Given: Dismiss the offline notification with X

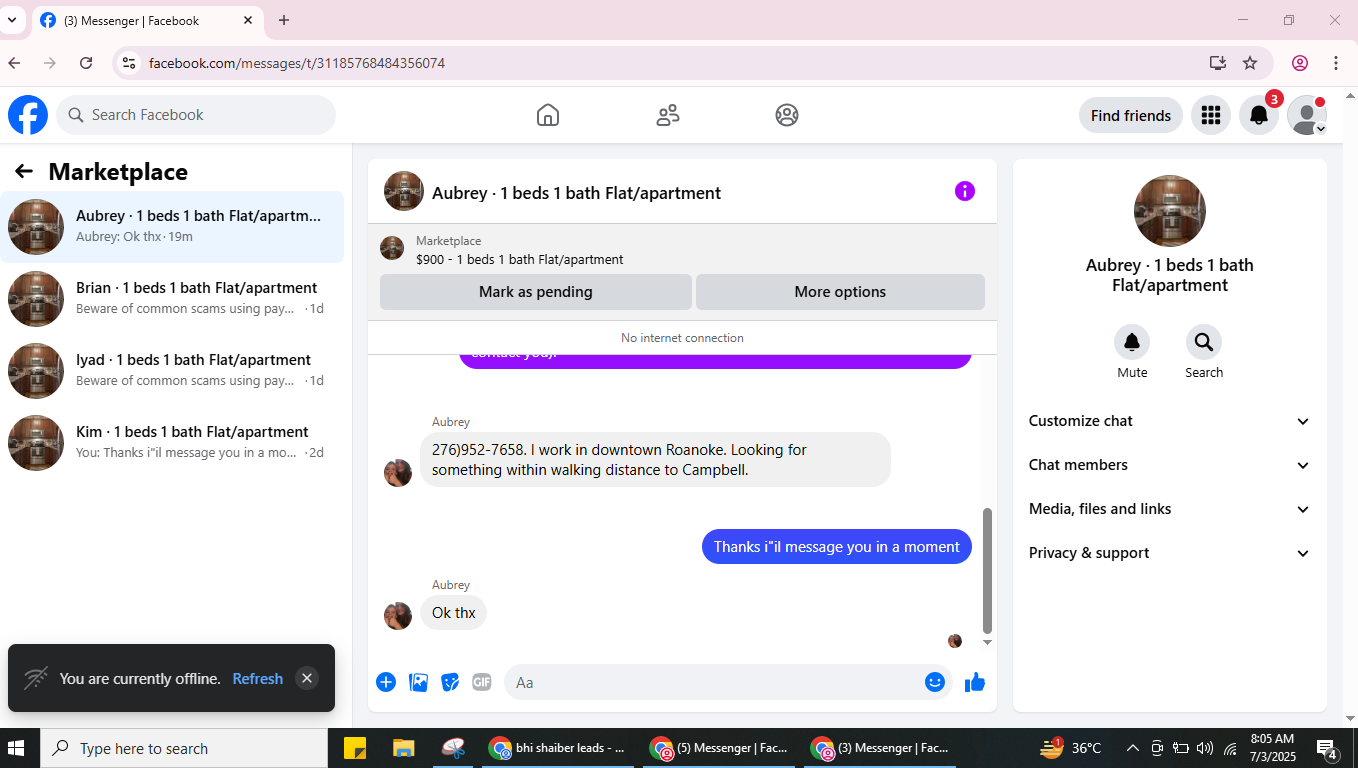Looking at the screenshot, I should (x=307, y=678).
